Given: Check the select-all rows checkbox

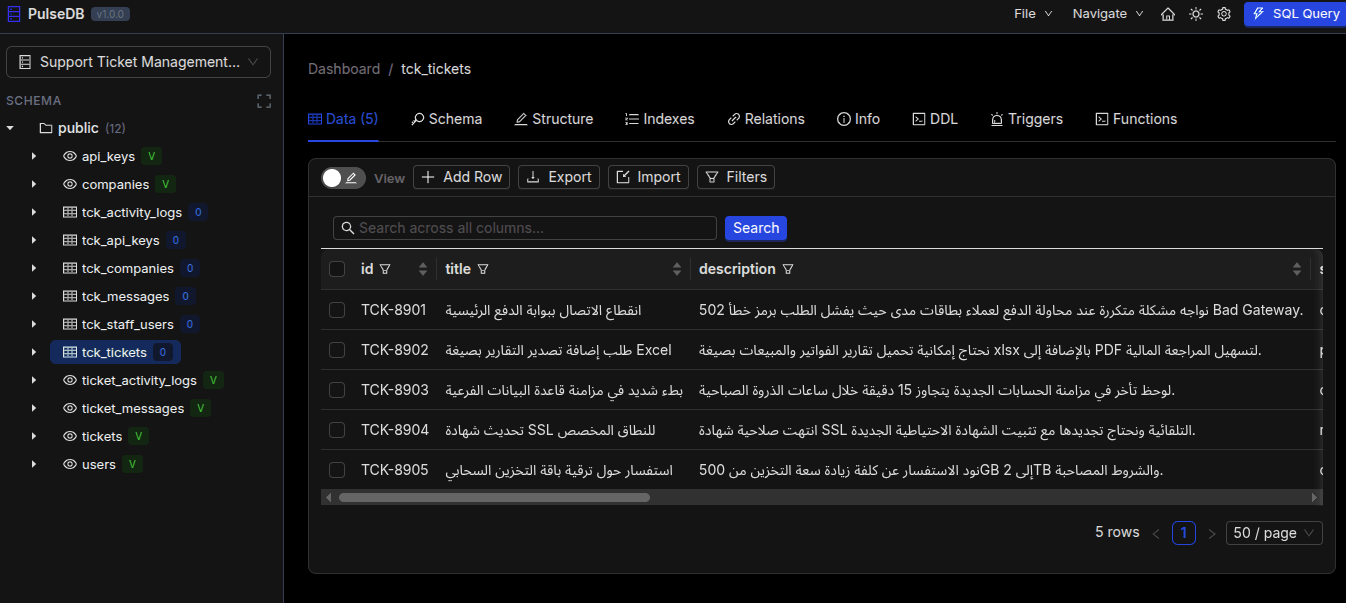Looking at the screenshot, I should pyautogui.click(x=337, y=269).
